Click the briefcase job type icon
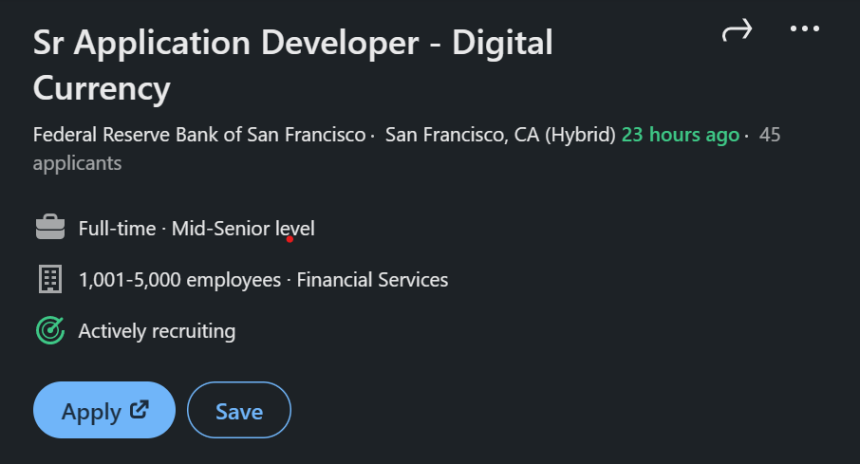The height and width of the screenshot is (464, 860). coord(50,228)
